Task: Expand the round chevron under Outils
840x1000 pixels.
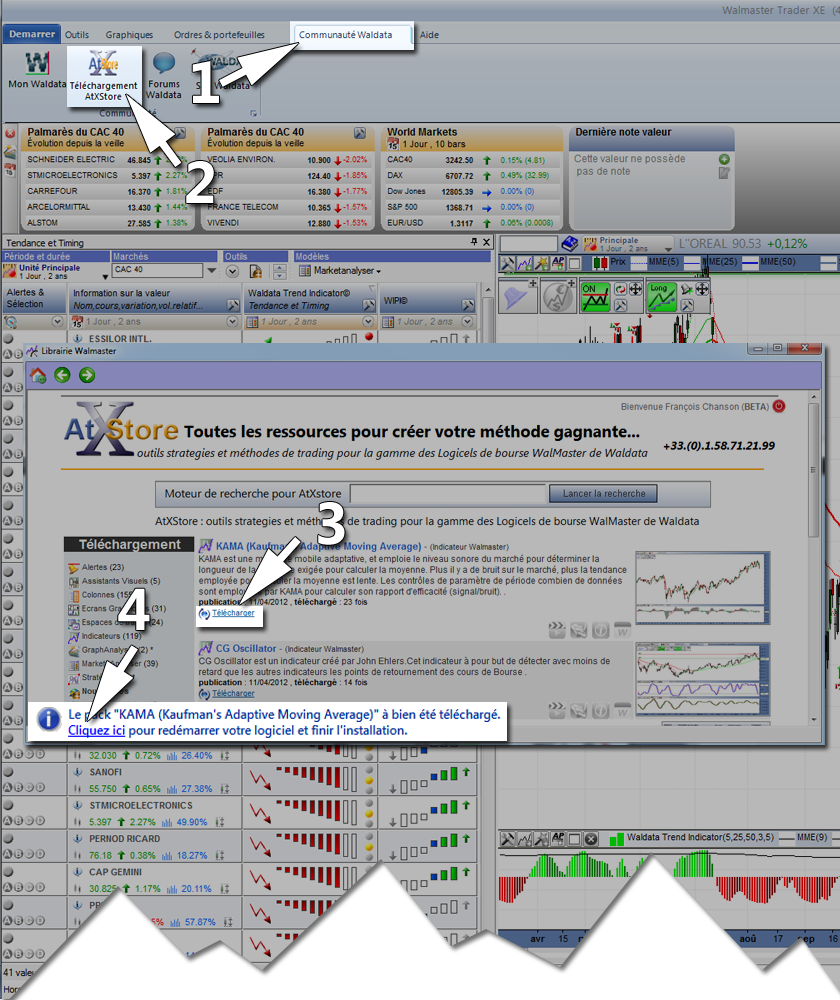Action: pyautogui.click(x=232, y=271)
